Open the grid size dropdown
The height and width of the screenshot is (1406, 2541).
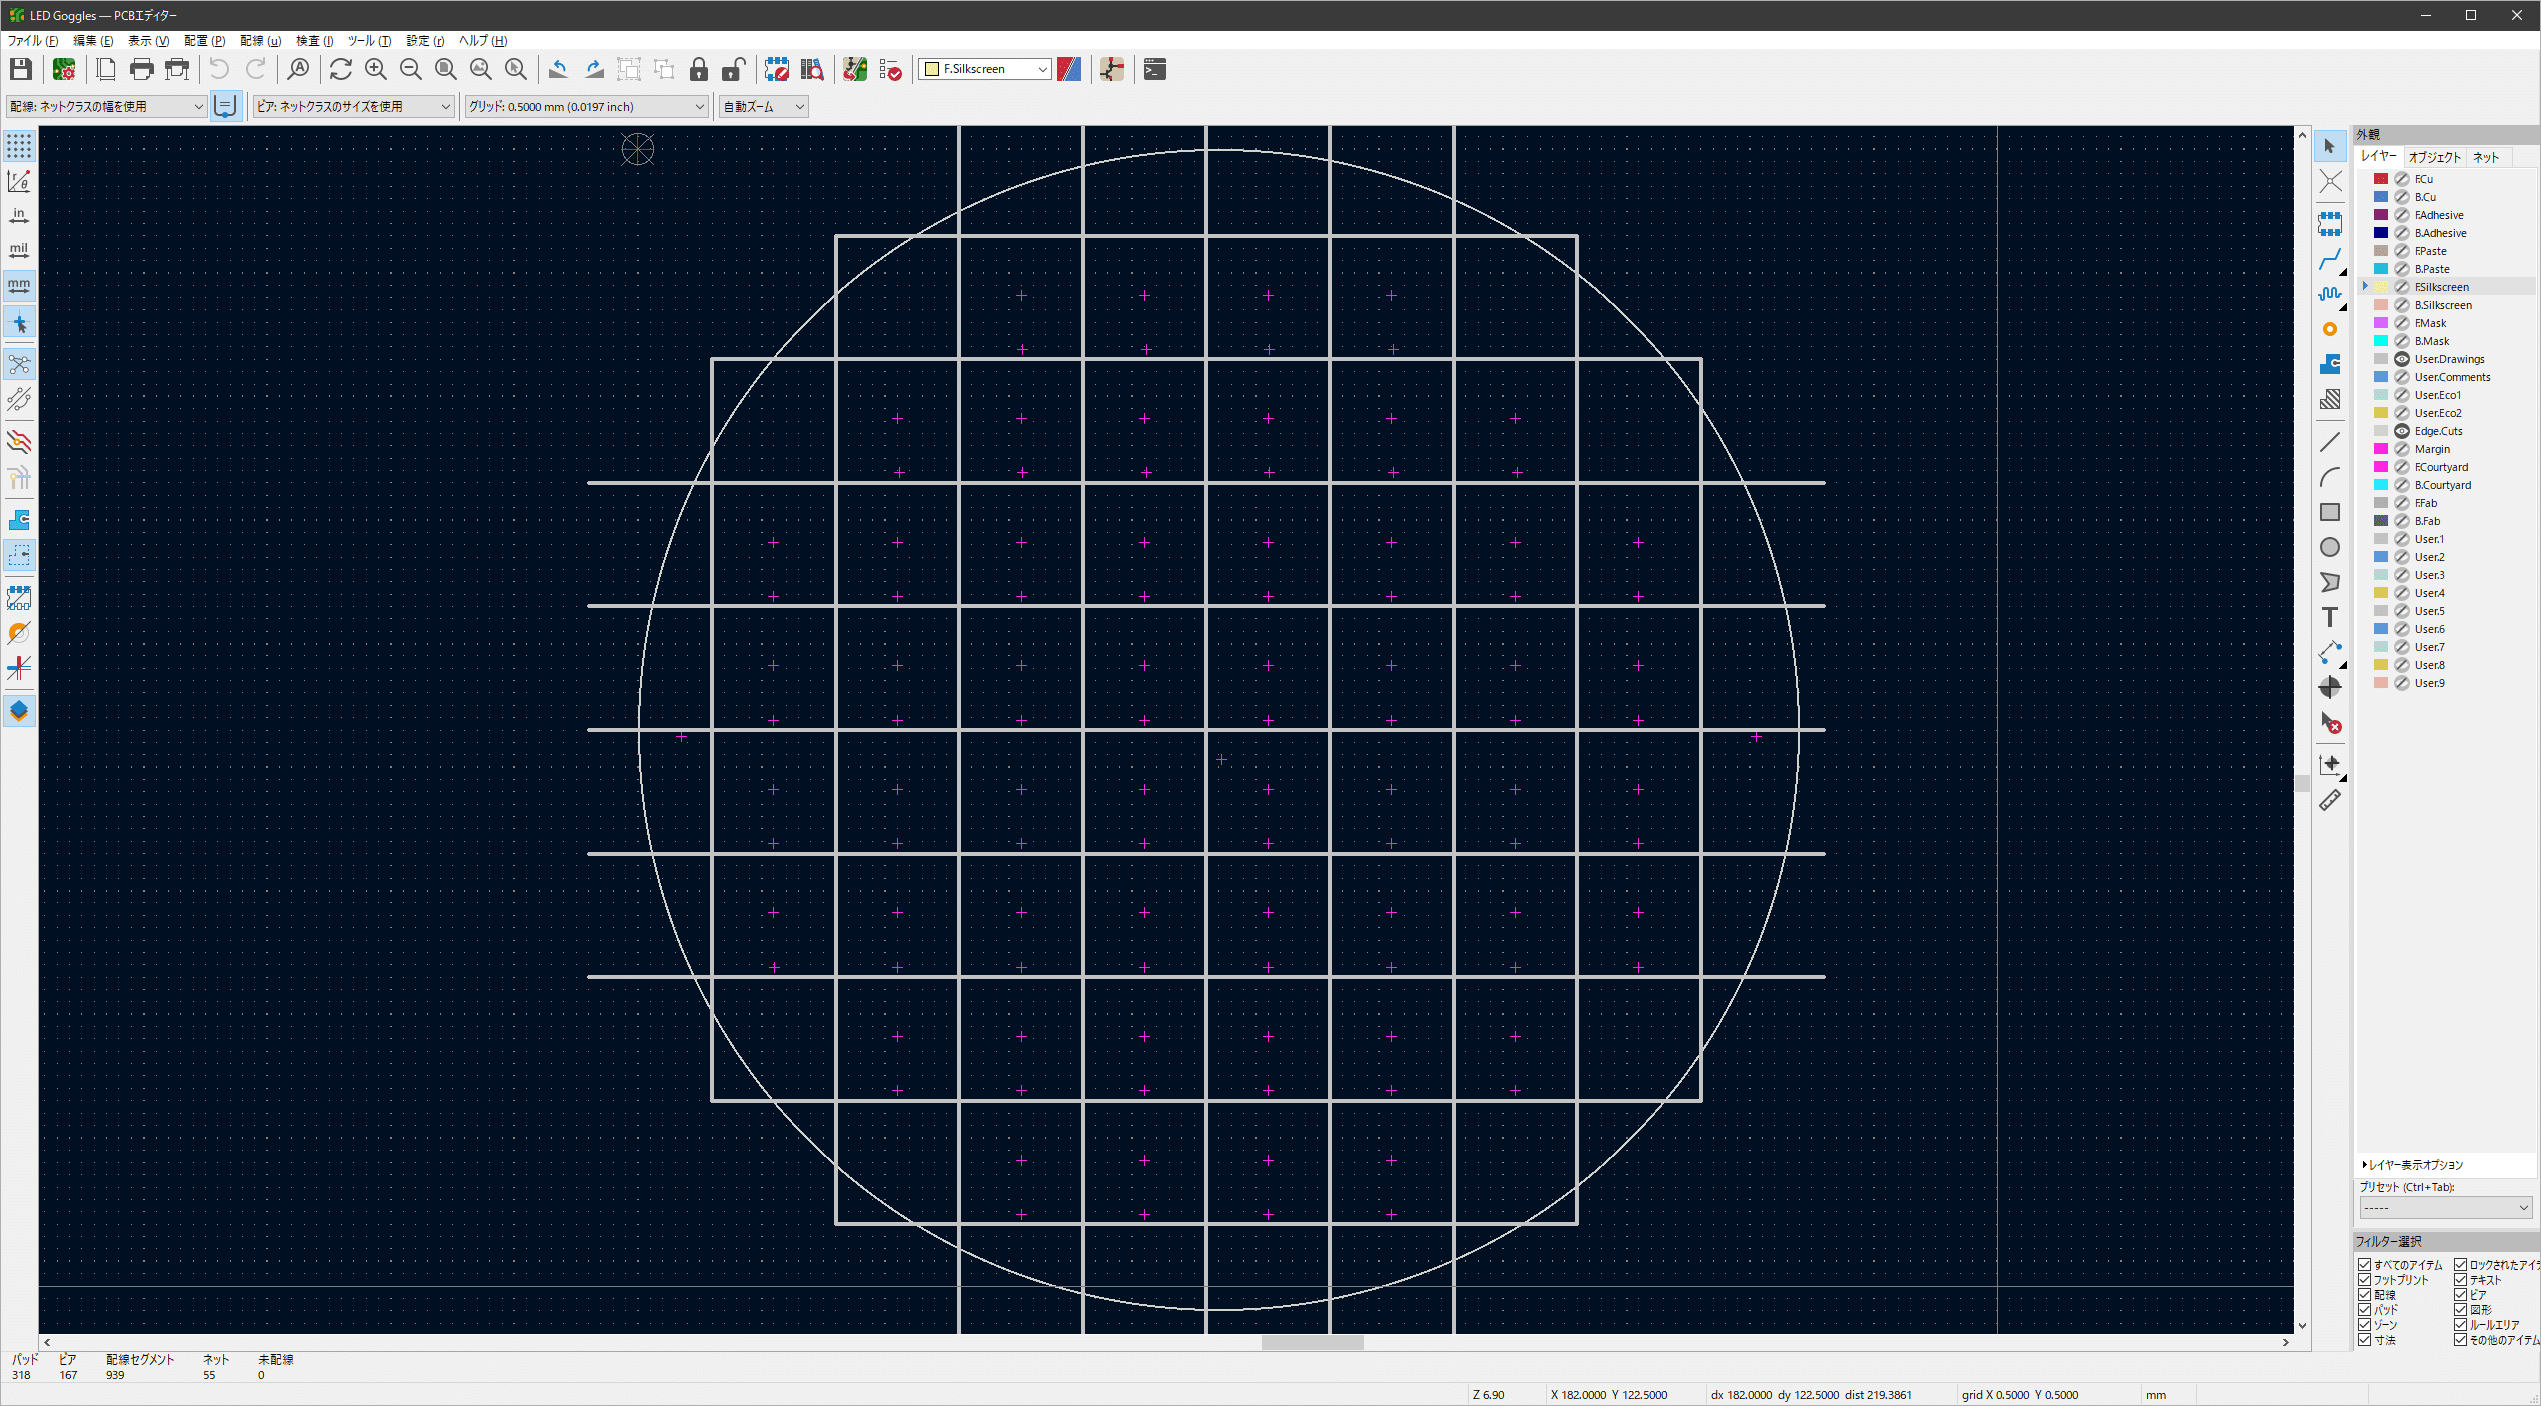[x=587, y=106]
